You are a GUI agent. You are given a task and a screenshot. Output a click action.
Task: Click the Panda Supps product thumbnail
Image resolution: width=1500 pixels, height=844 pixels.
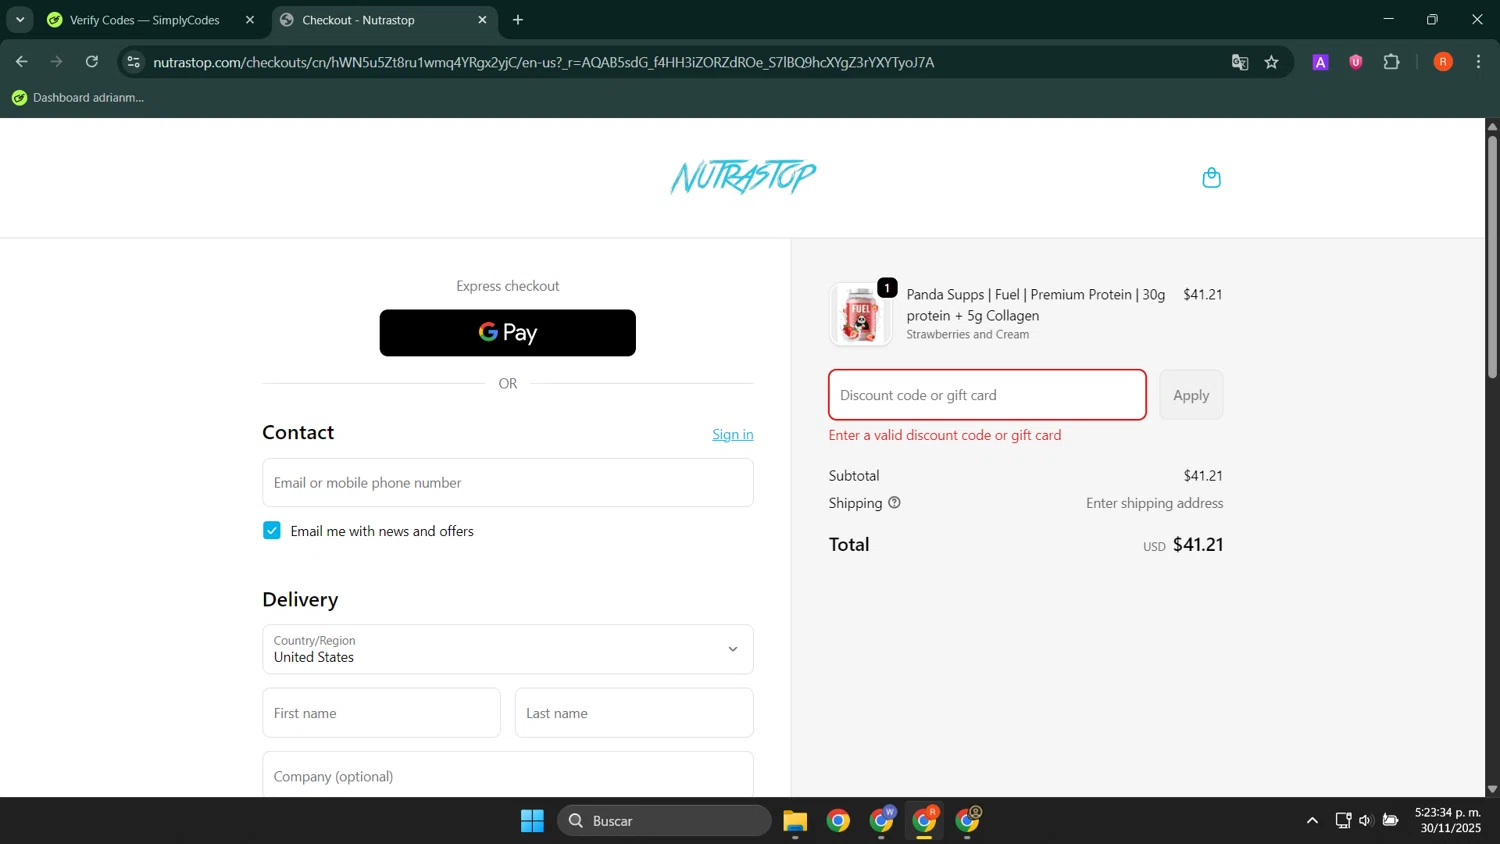coord(860,314)
